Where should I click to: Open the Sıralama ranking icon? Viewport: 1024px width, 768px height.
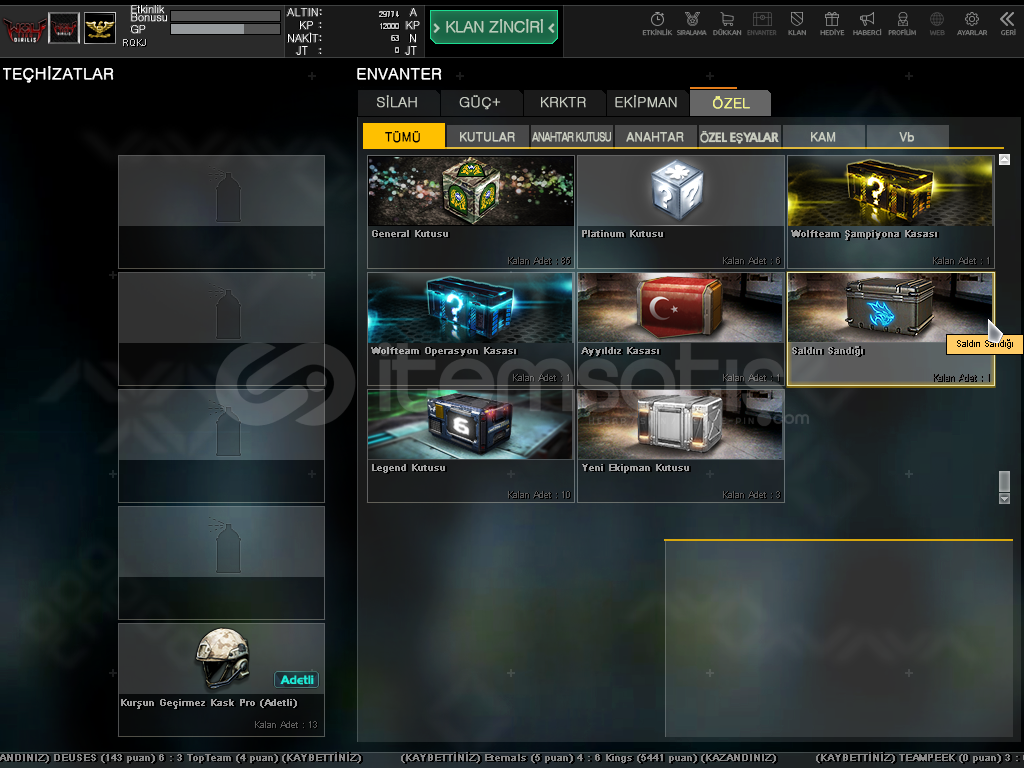point(692,24)
